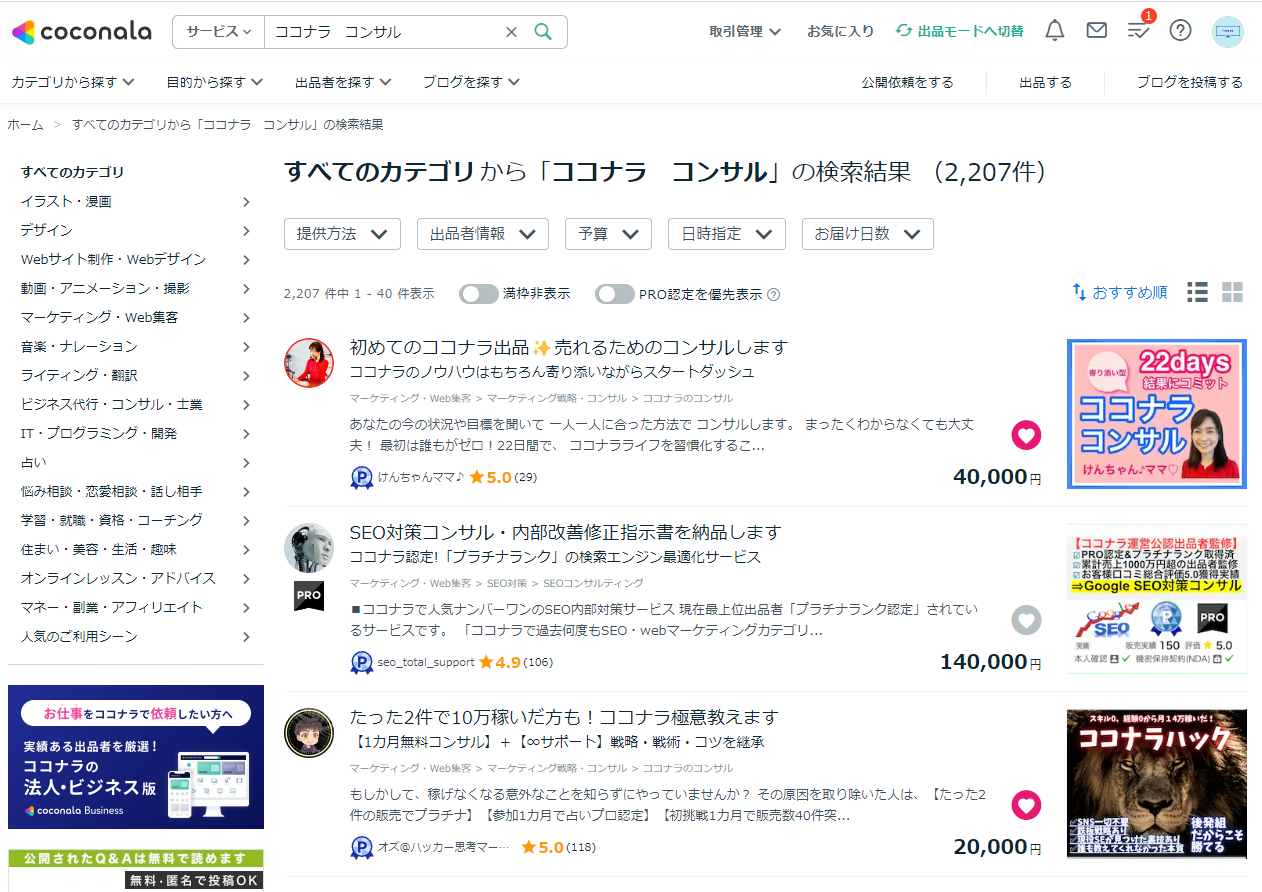Click おすすめ順 sort option
The image size is (1262, 892).
[1129, 292]
